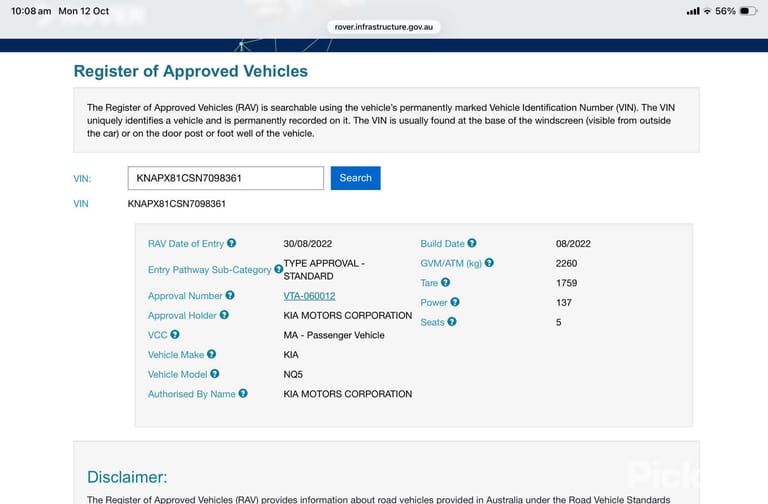Open help icon beside Authorised By Name
Image resolution: width=768 pixels, height=504 pixels.
tap(243, 393)
